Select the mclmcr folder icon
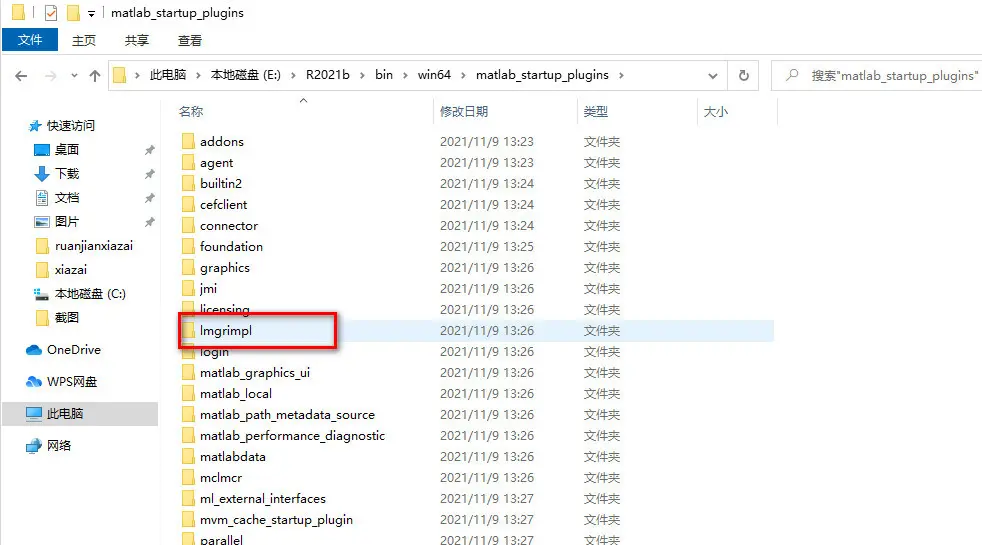This screenshot has width=982, height=545. [188, 477]
